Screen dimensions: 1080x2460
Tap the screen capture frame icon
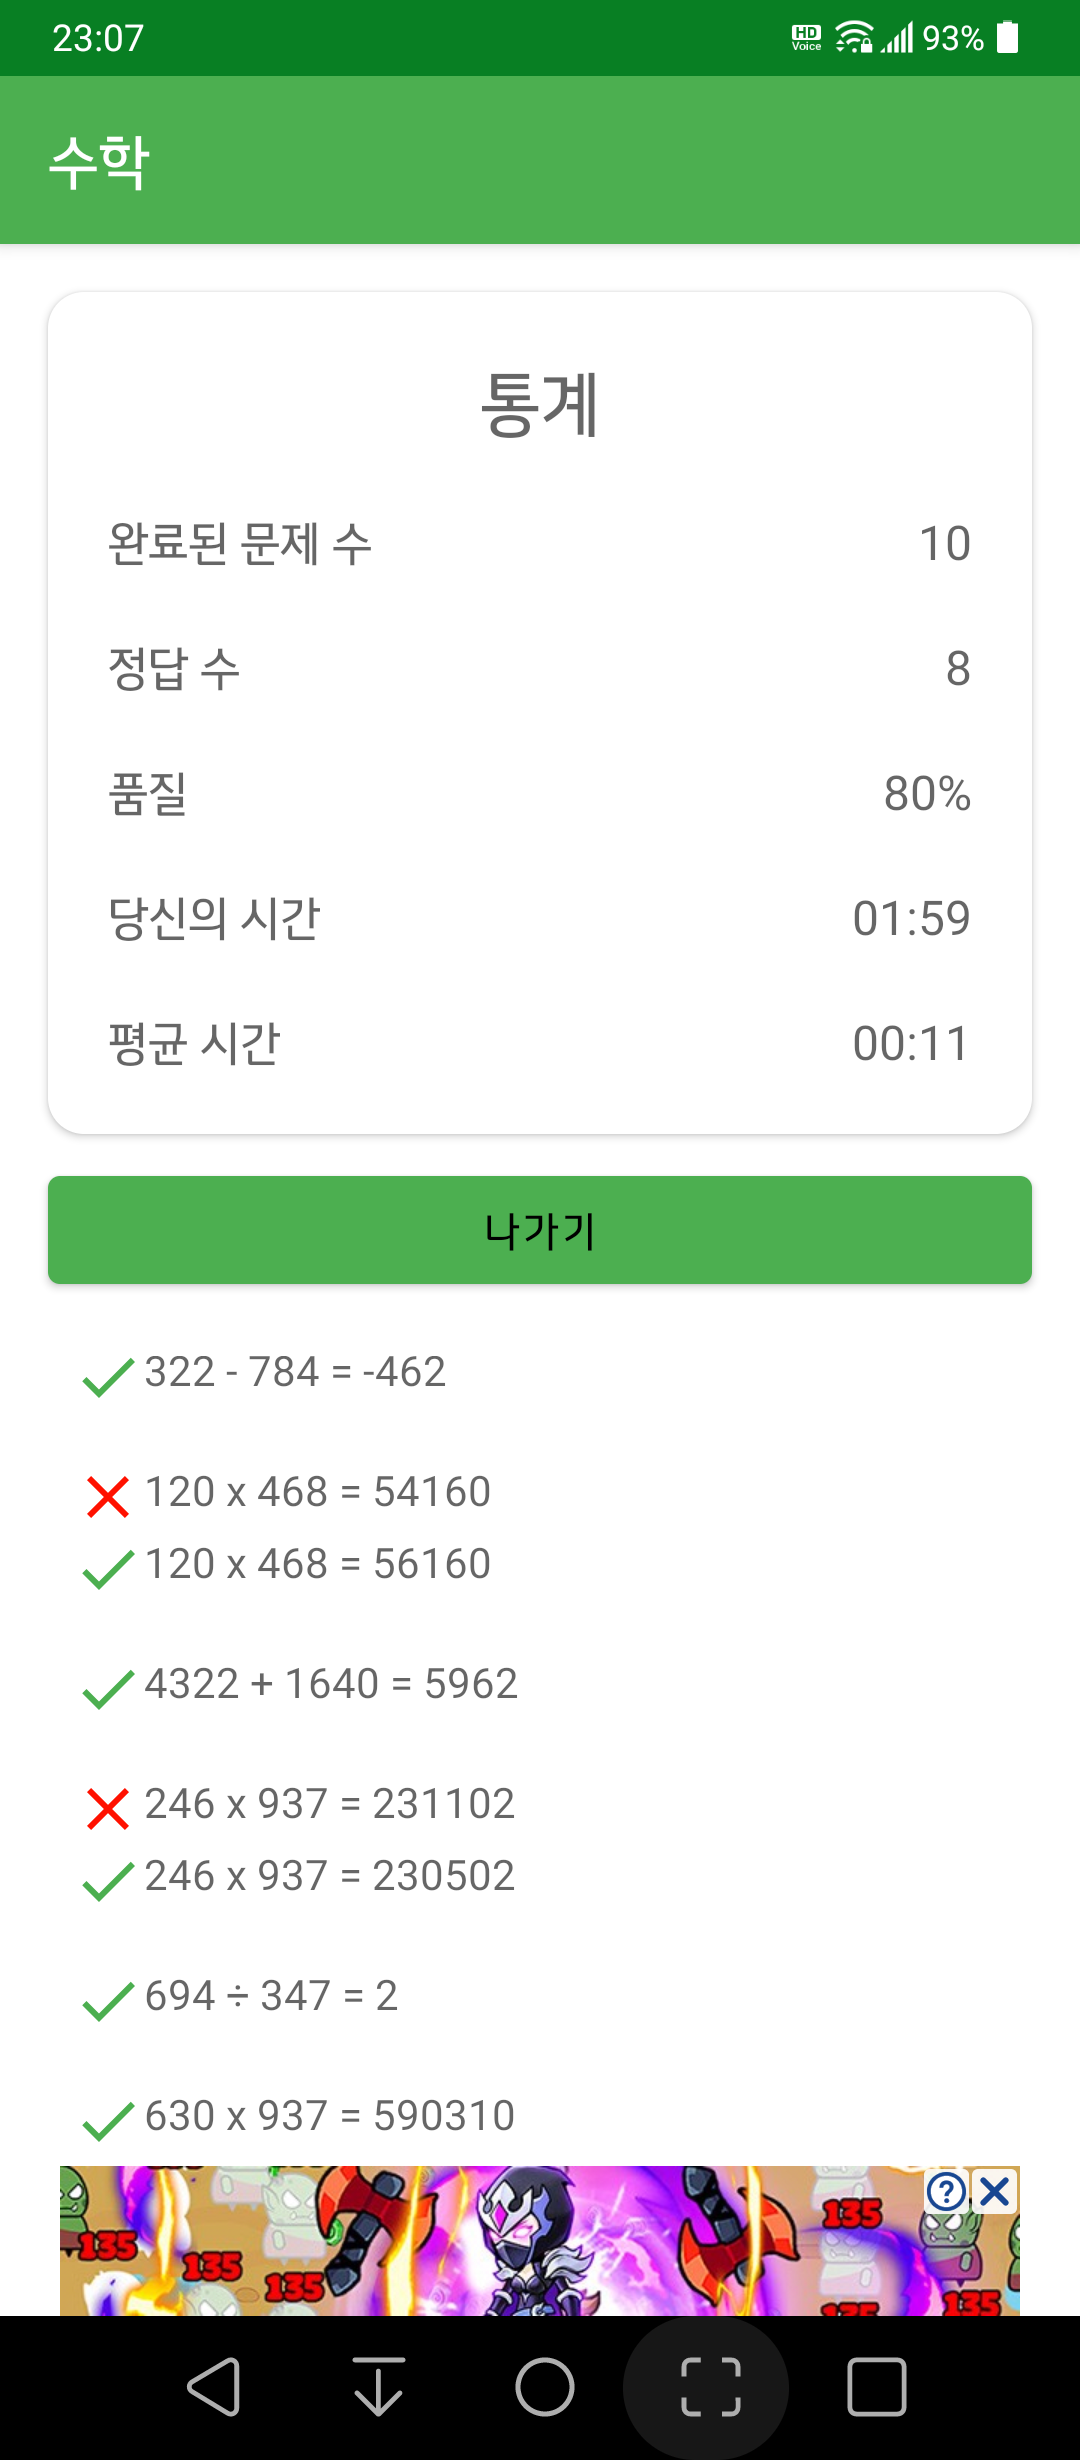[711, 2387]
